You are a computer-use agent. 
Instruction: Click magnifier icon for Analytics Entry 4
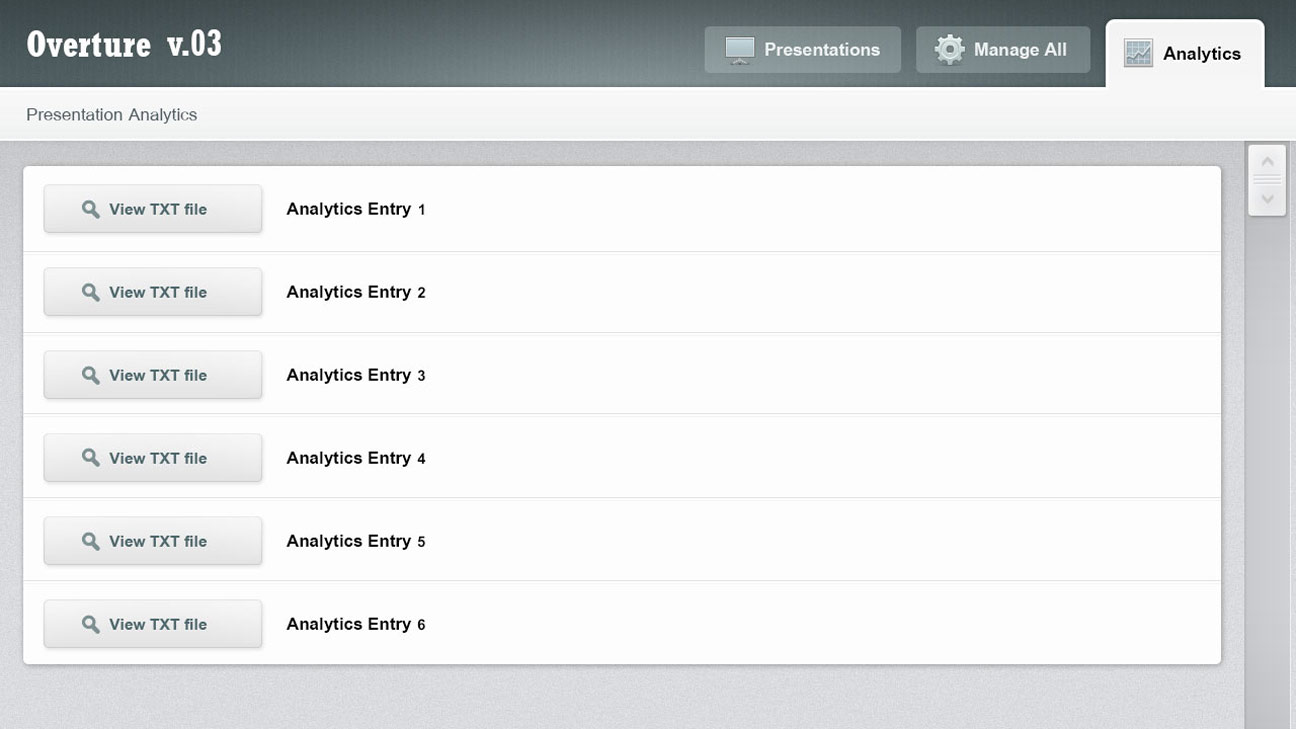tap(91, 458)
